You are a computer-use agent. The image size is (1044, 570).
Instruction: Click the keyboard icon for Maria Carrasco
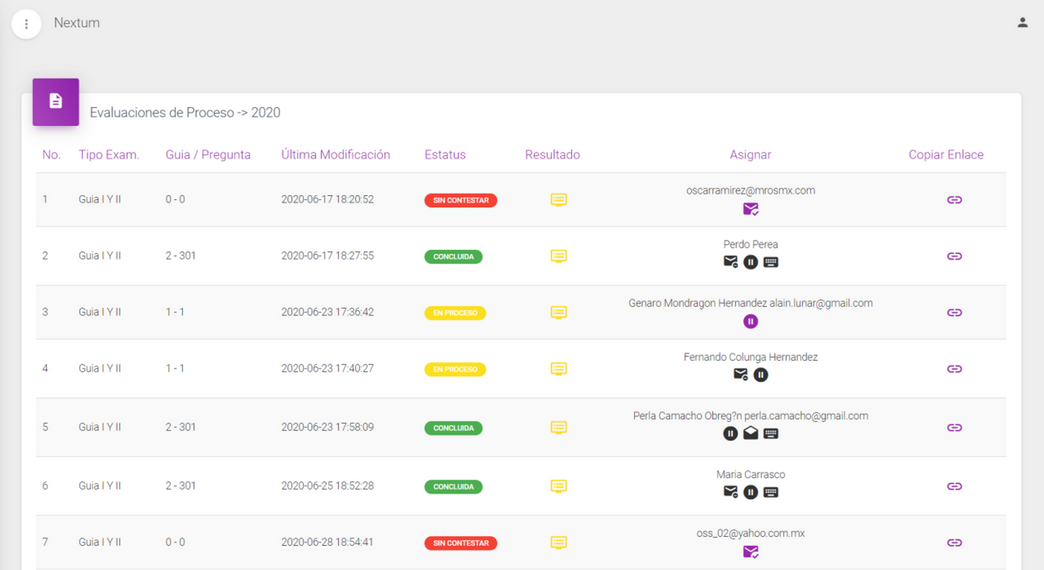click(770, 492)
